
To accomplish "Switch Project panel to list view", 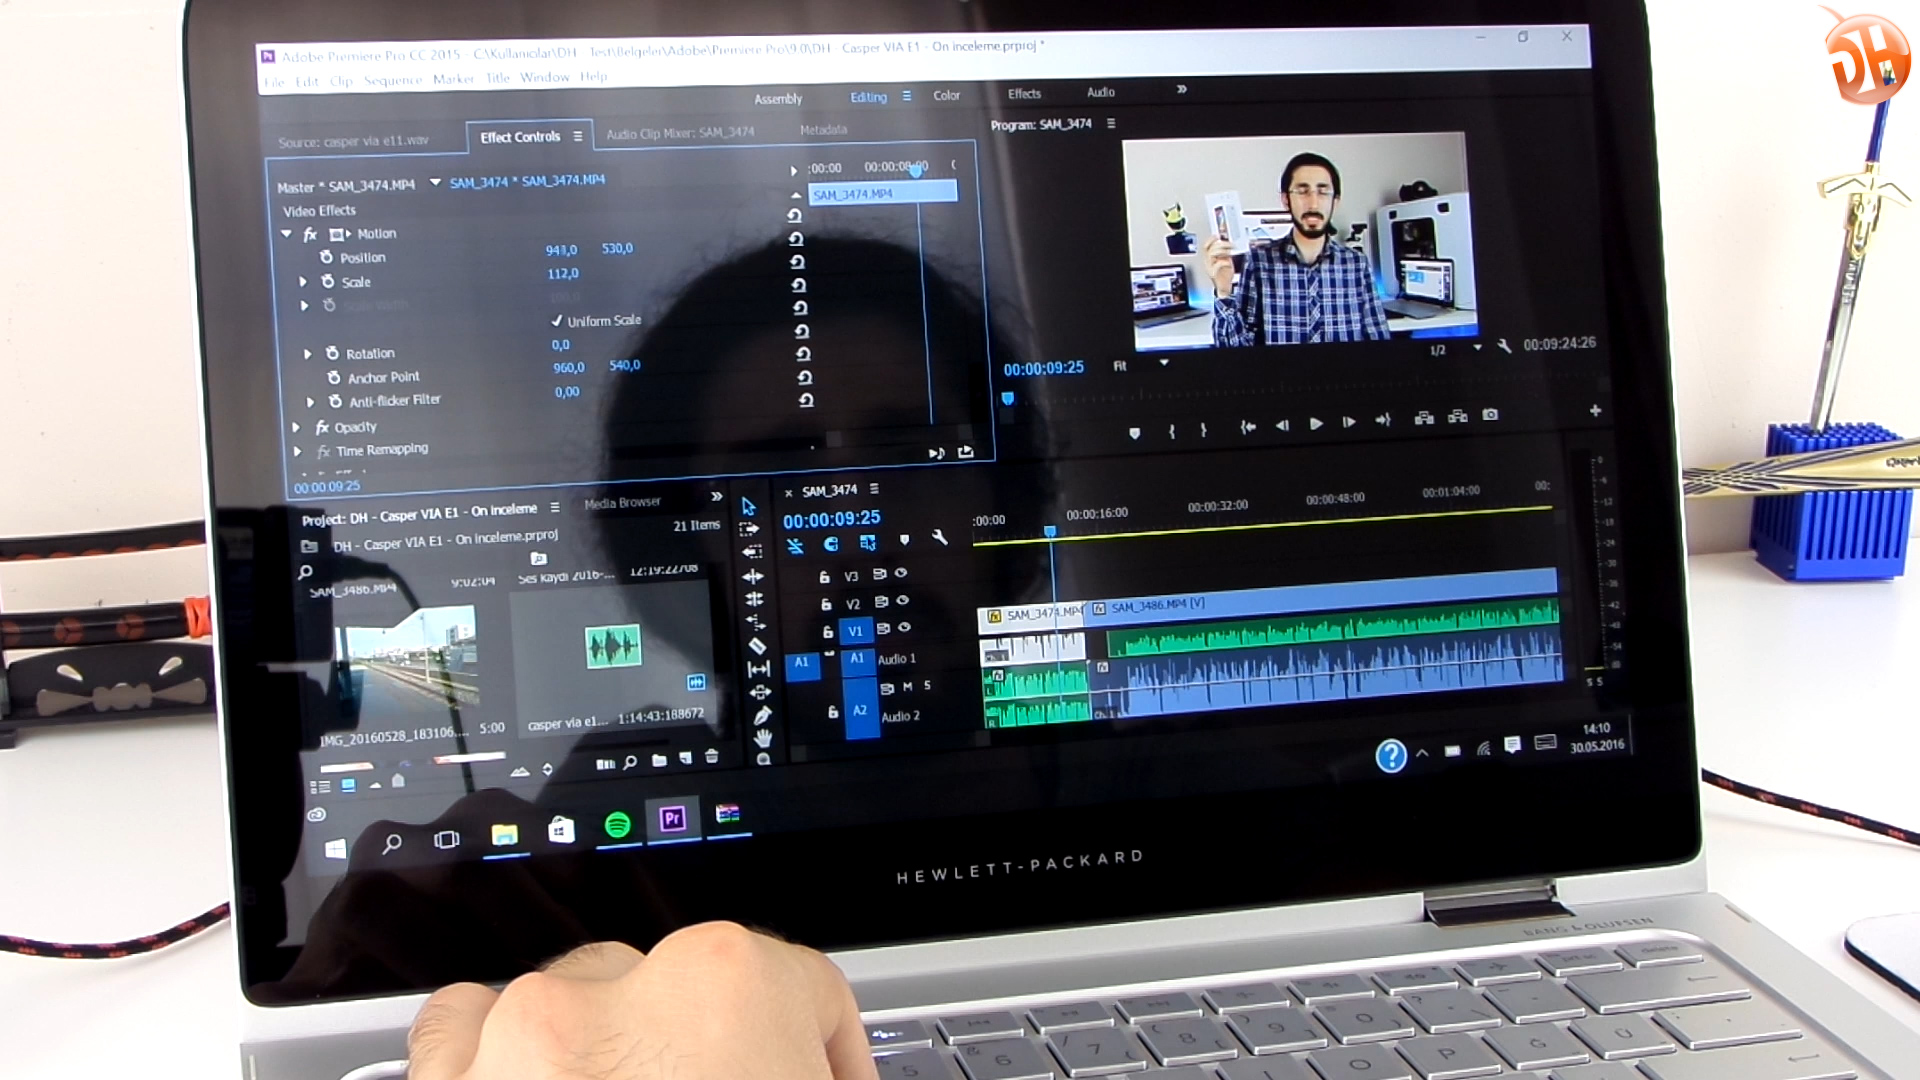I will (x=320, y=787).
